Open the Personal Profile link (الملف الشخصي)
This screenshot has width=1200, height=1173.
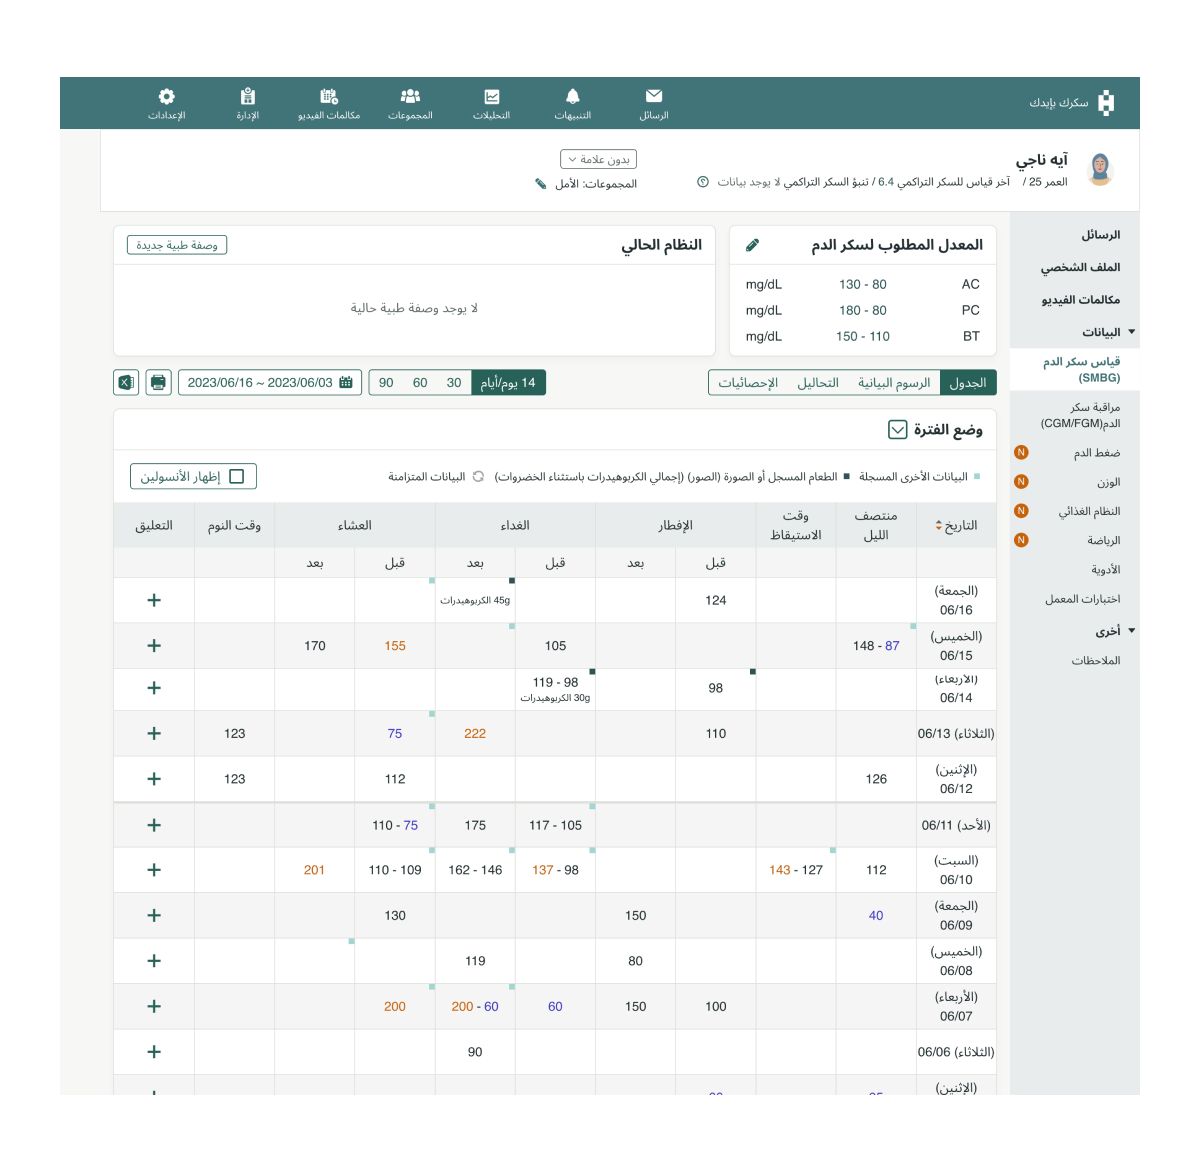coord(1080,268)
